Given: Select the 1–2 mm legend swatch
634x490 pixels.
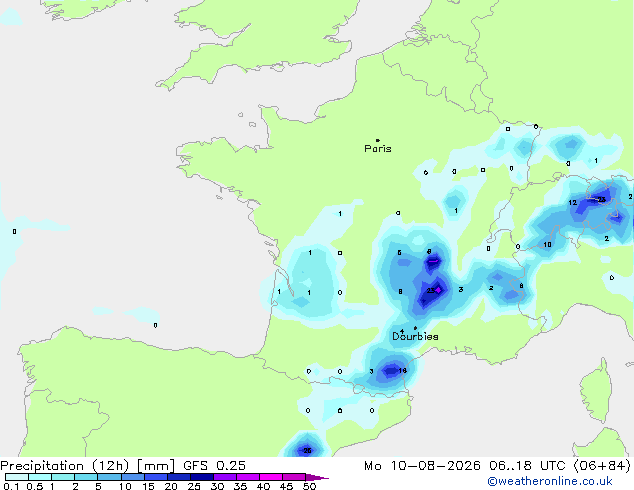Looking at the screenshot, I should 63,477.
